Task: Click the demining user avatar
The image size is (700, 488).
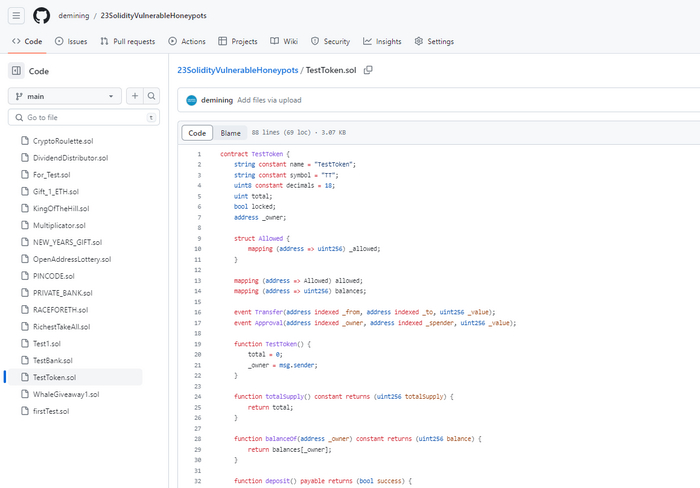Action: [191, 100]
